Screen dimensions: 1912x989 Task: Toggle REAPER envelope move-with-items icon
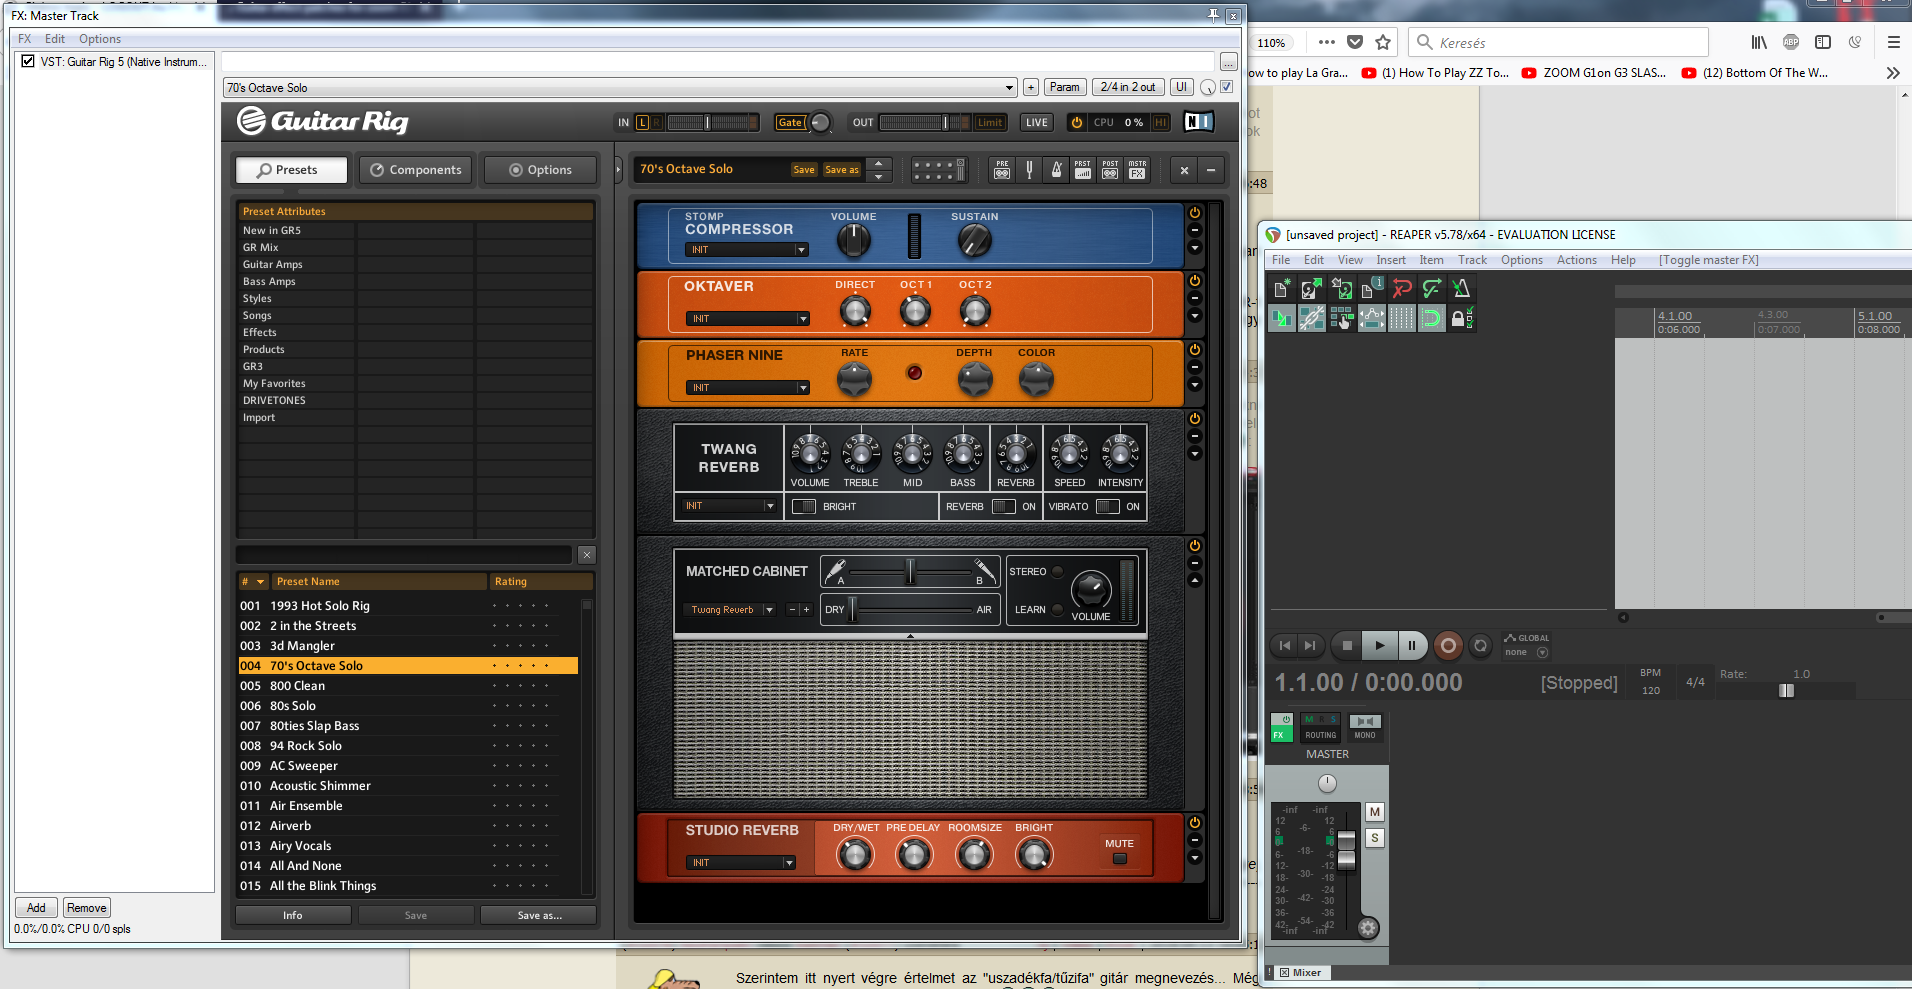pos(1372,319)
